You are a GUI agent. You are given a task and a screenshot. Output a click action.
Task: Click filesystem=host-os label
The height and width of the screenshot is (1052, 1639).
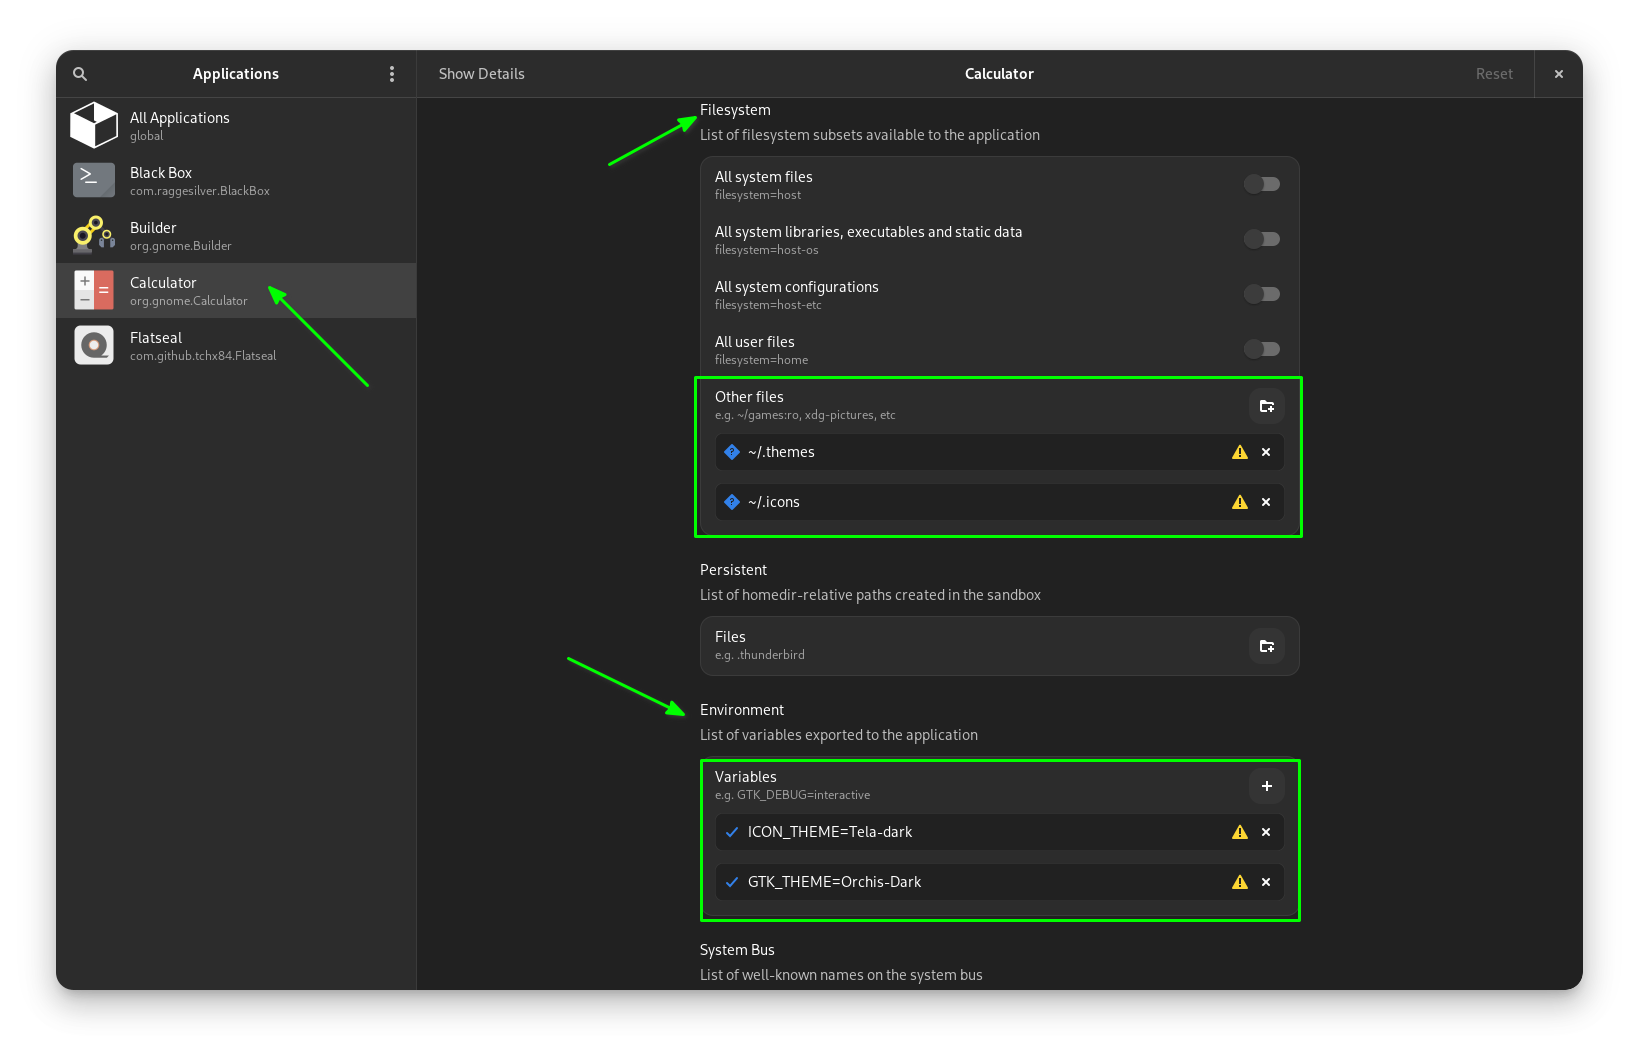point(766,250)
